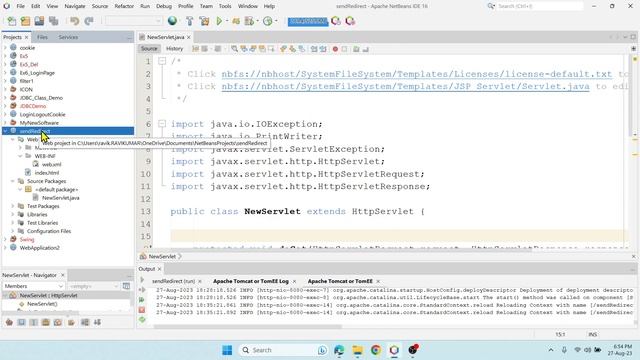Expand the Configuration Files node
Image resolution: width=640 pixels, height=360 pixels.
pyautogui.click(x=13, y=231)
